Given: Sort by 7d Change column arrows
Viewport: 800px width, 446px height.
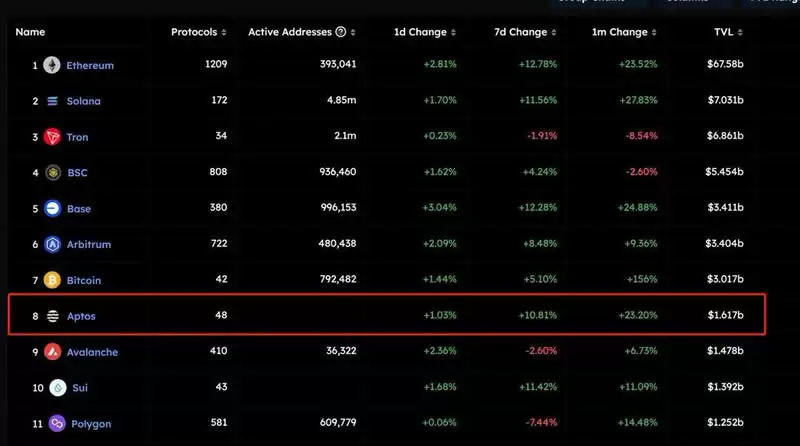Looking at the screenshot, I should tap(554, 32).
